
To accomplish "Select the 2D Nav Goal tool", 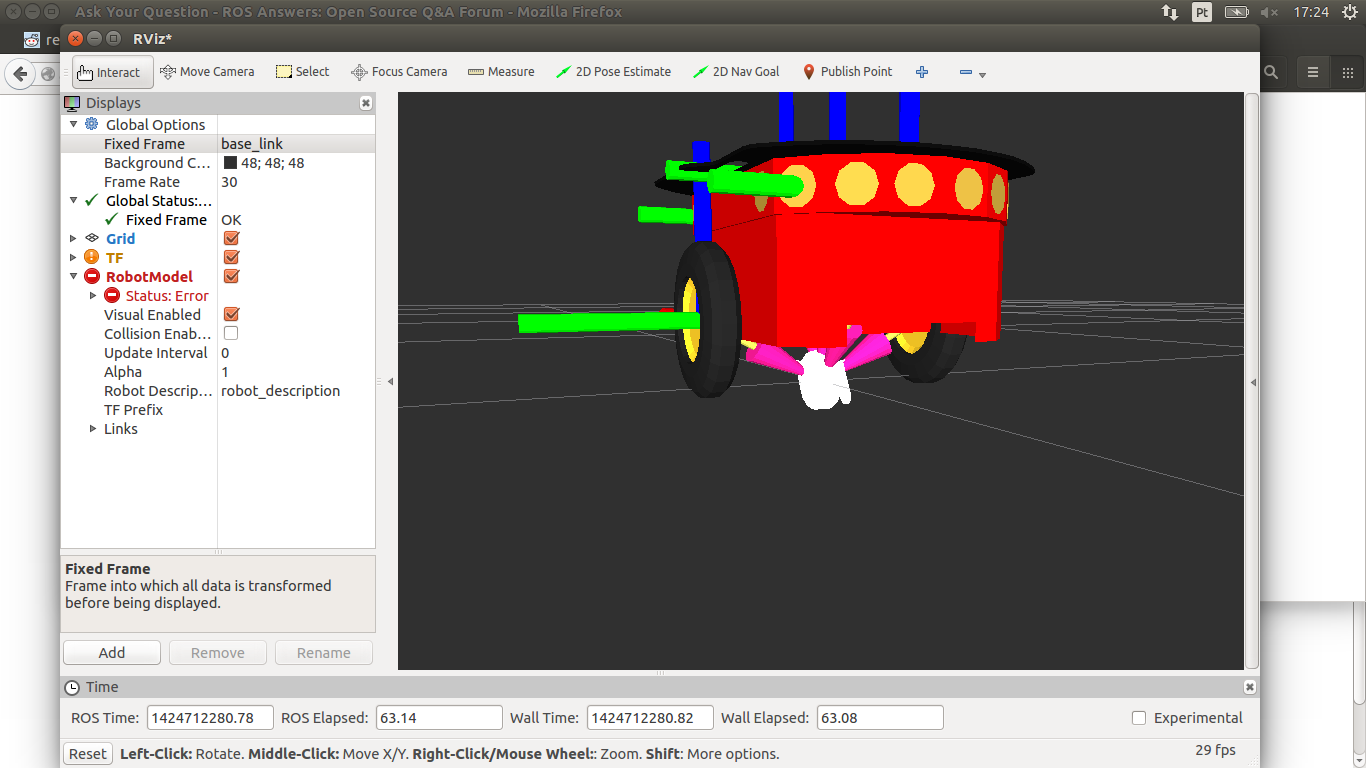I will pyautogui.click(x=736, y=72).
